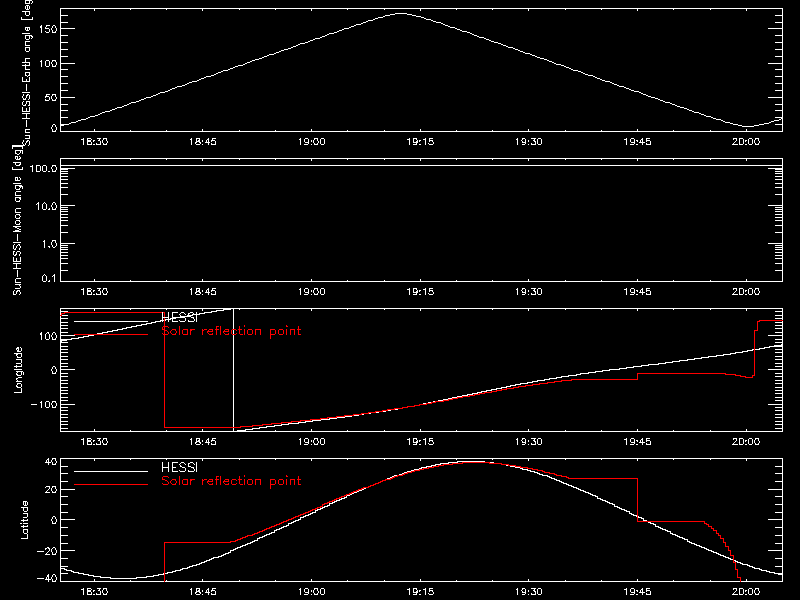Click 19:00 time label under Earth angle plot
The image size is (800, 600).
tap(312, 141)
